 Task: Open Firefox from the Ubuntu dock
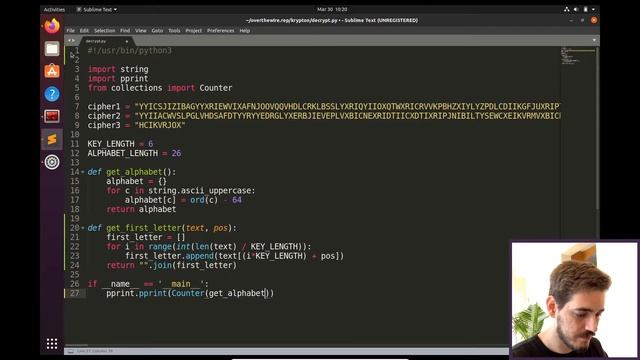pyautogui.click(x=52, y=26)
